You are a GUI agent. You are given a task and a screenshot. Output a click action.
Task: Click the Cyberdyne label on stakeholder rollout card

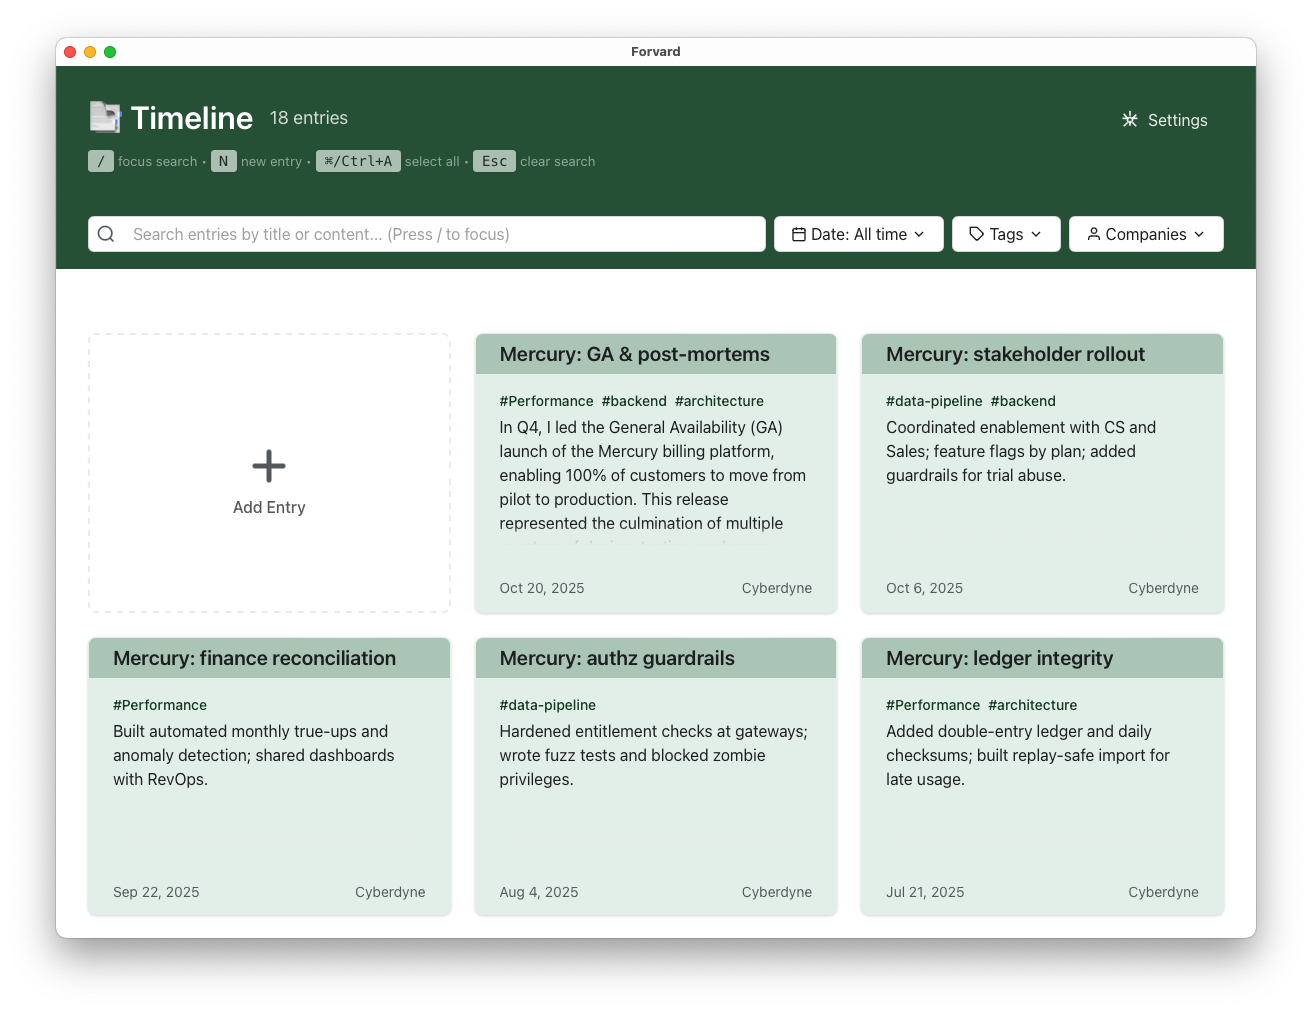(x=1163, y=588)
